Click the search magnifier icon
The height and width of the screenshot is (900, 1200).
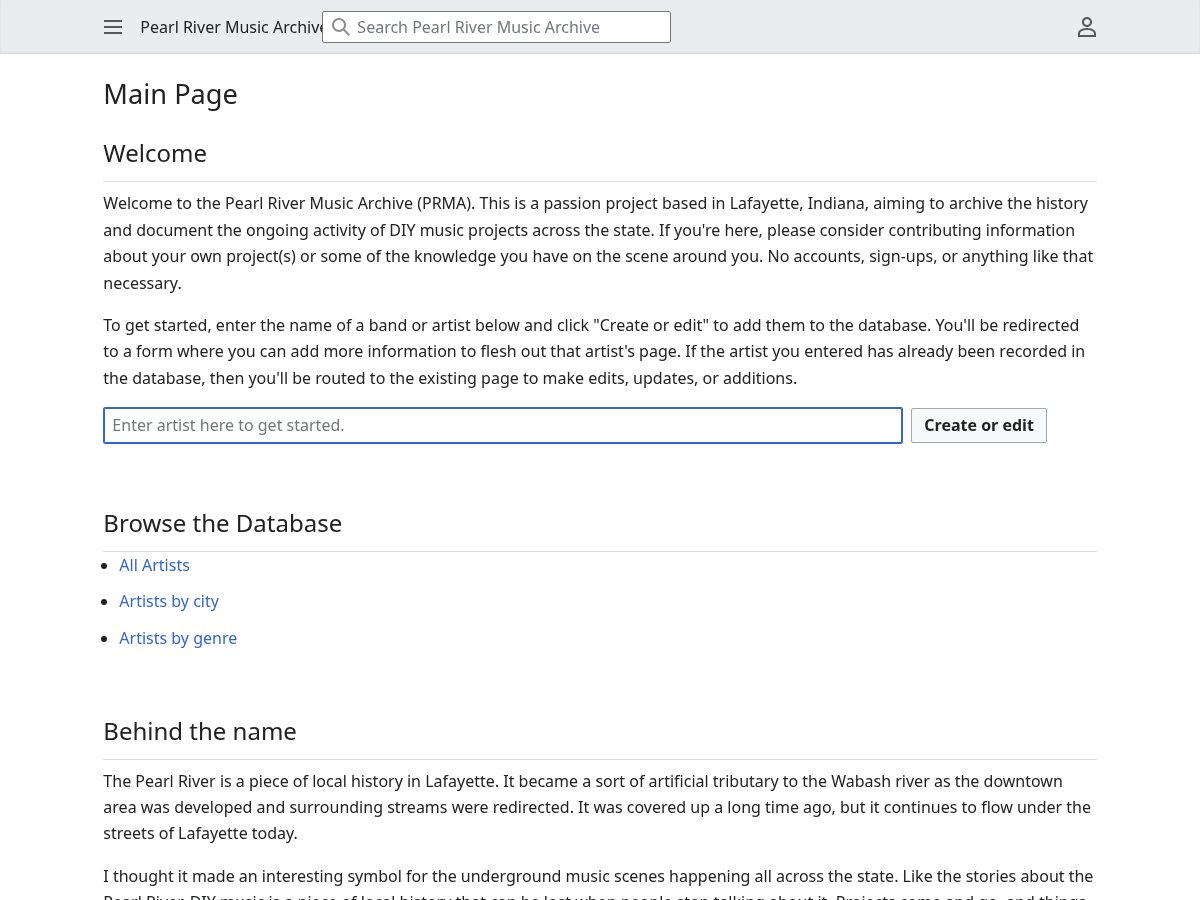[341, 27]
